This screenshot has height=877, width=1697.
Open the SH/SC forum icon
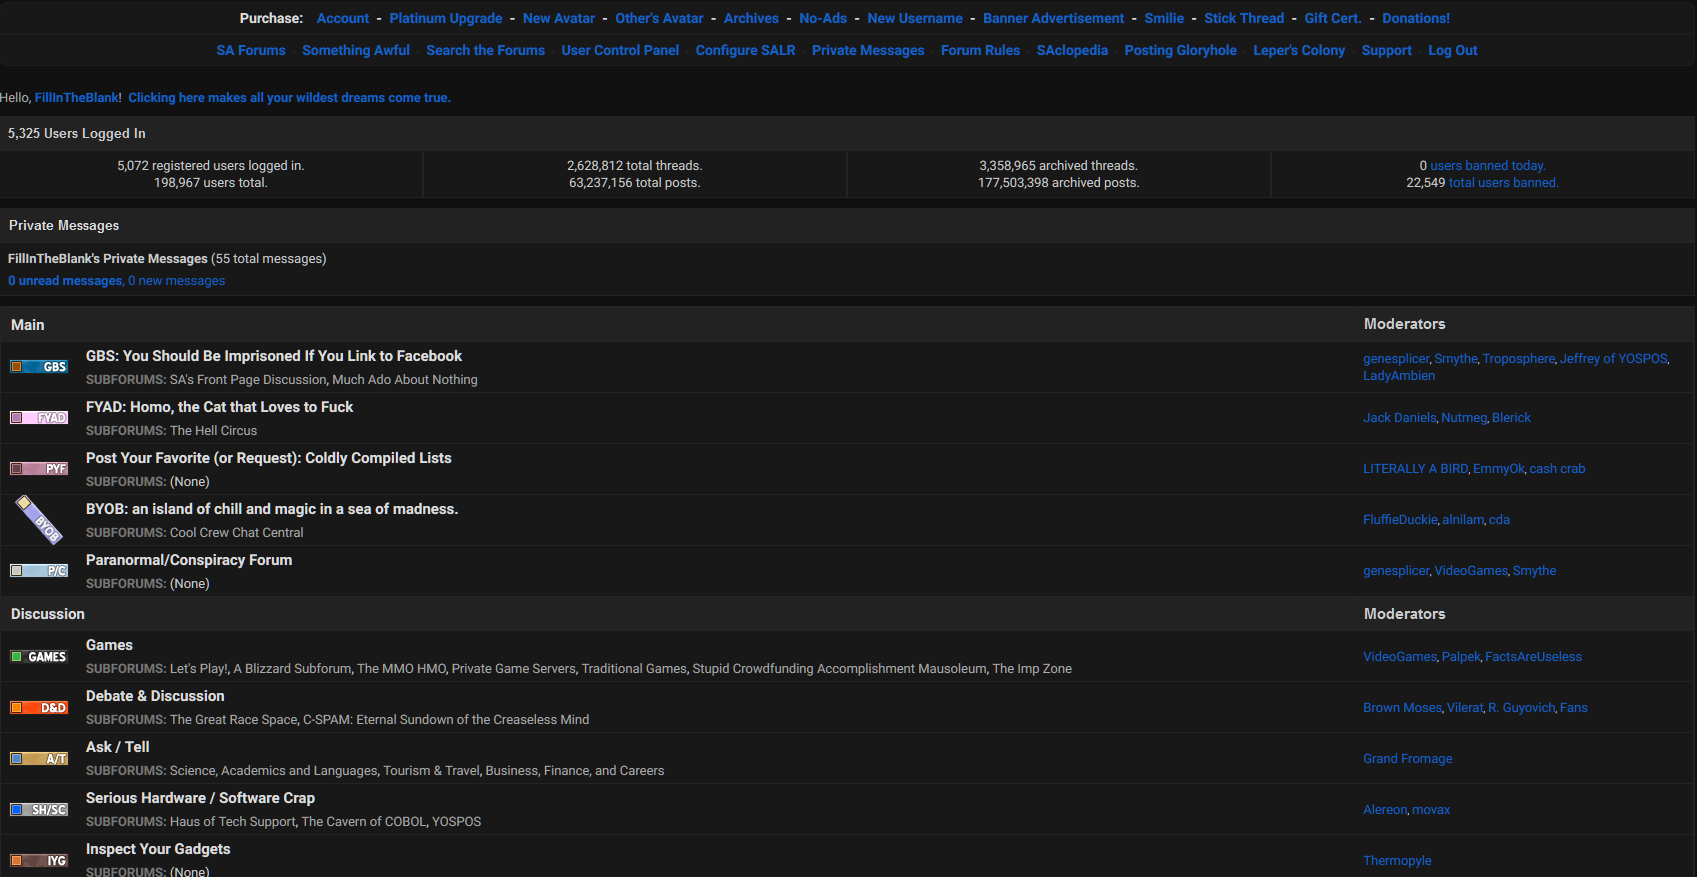click(39, 810)
